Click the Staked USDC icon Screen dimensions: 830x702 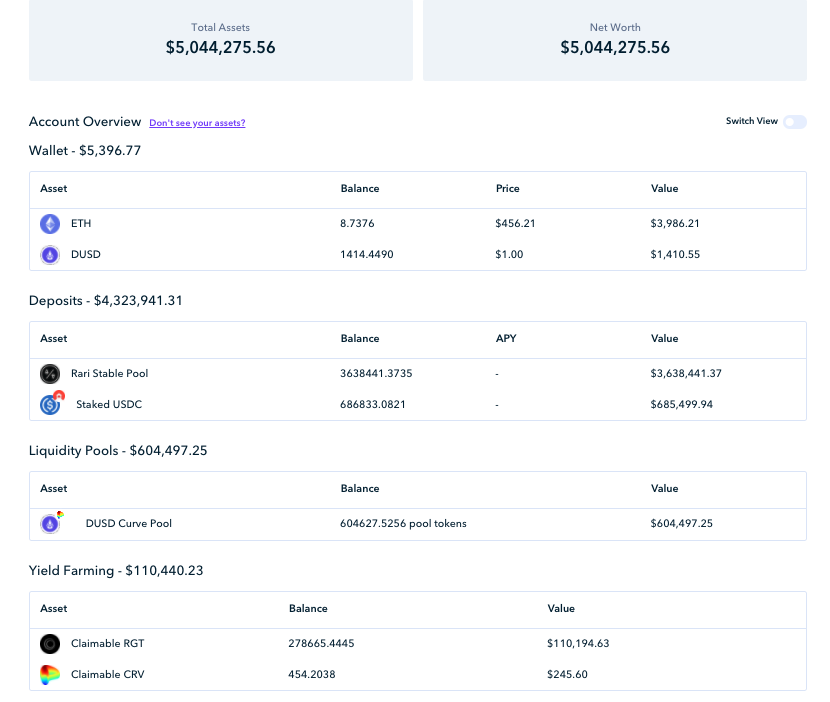pos(51,403)
